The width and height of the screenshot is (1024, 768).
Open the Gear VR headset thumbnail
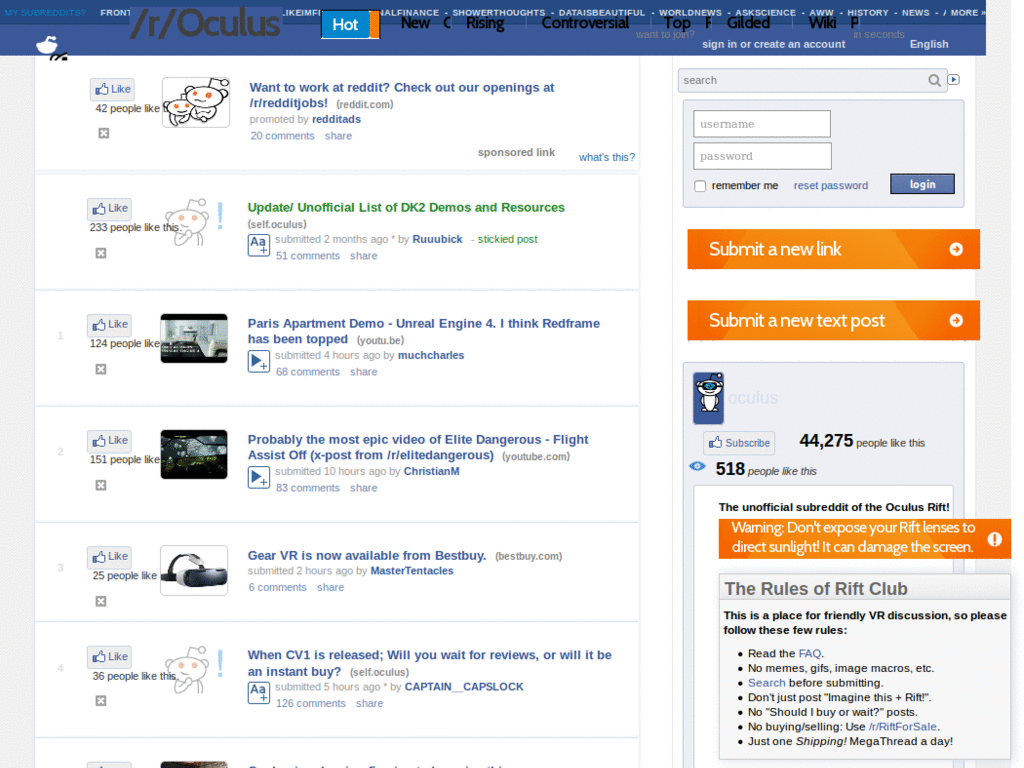[194, 571]
